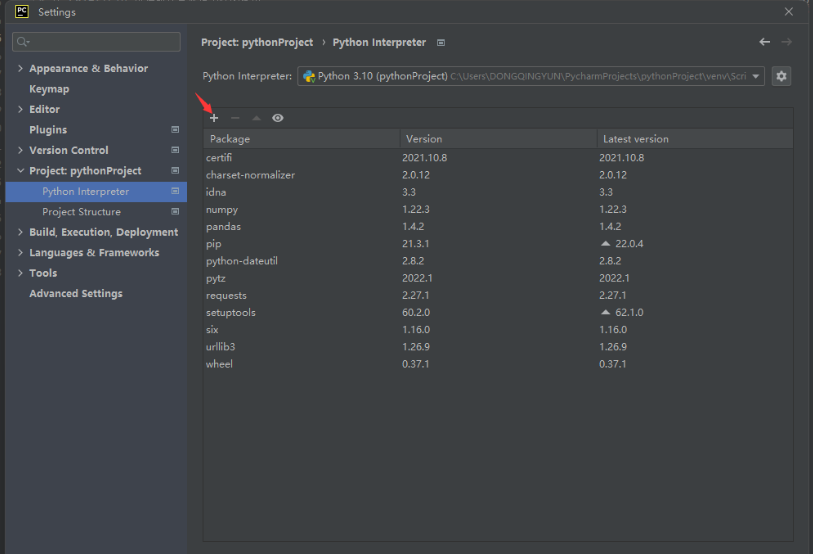Select the idna package row
The image size is (813, 554).
(x=498, y=192)
